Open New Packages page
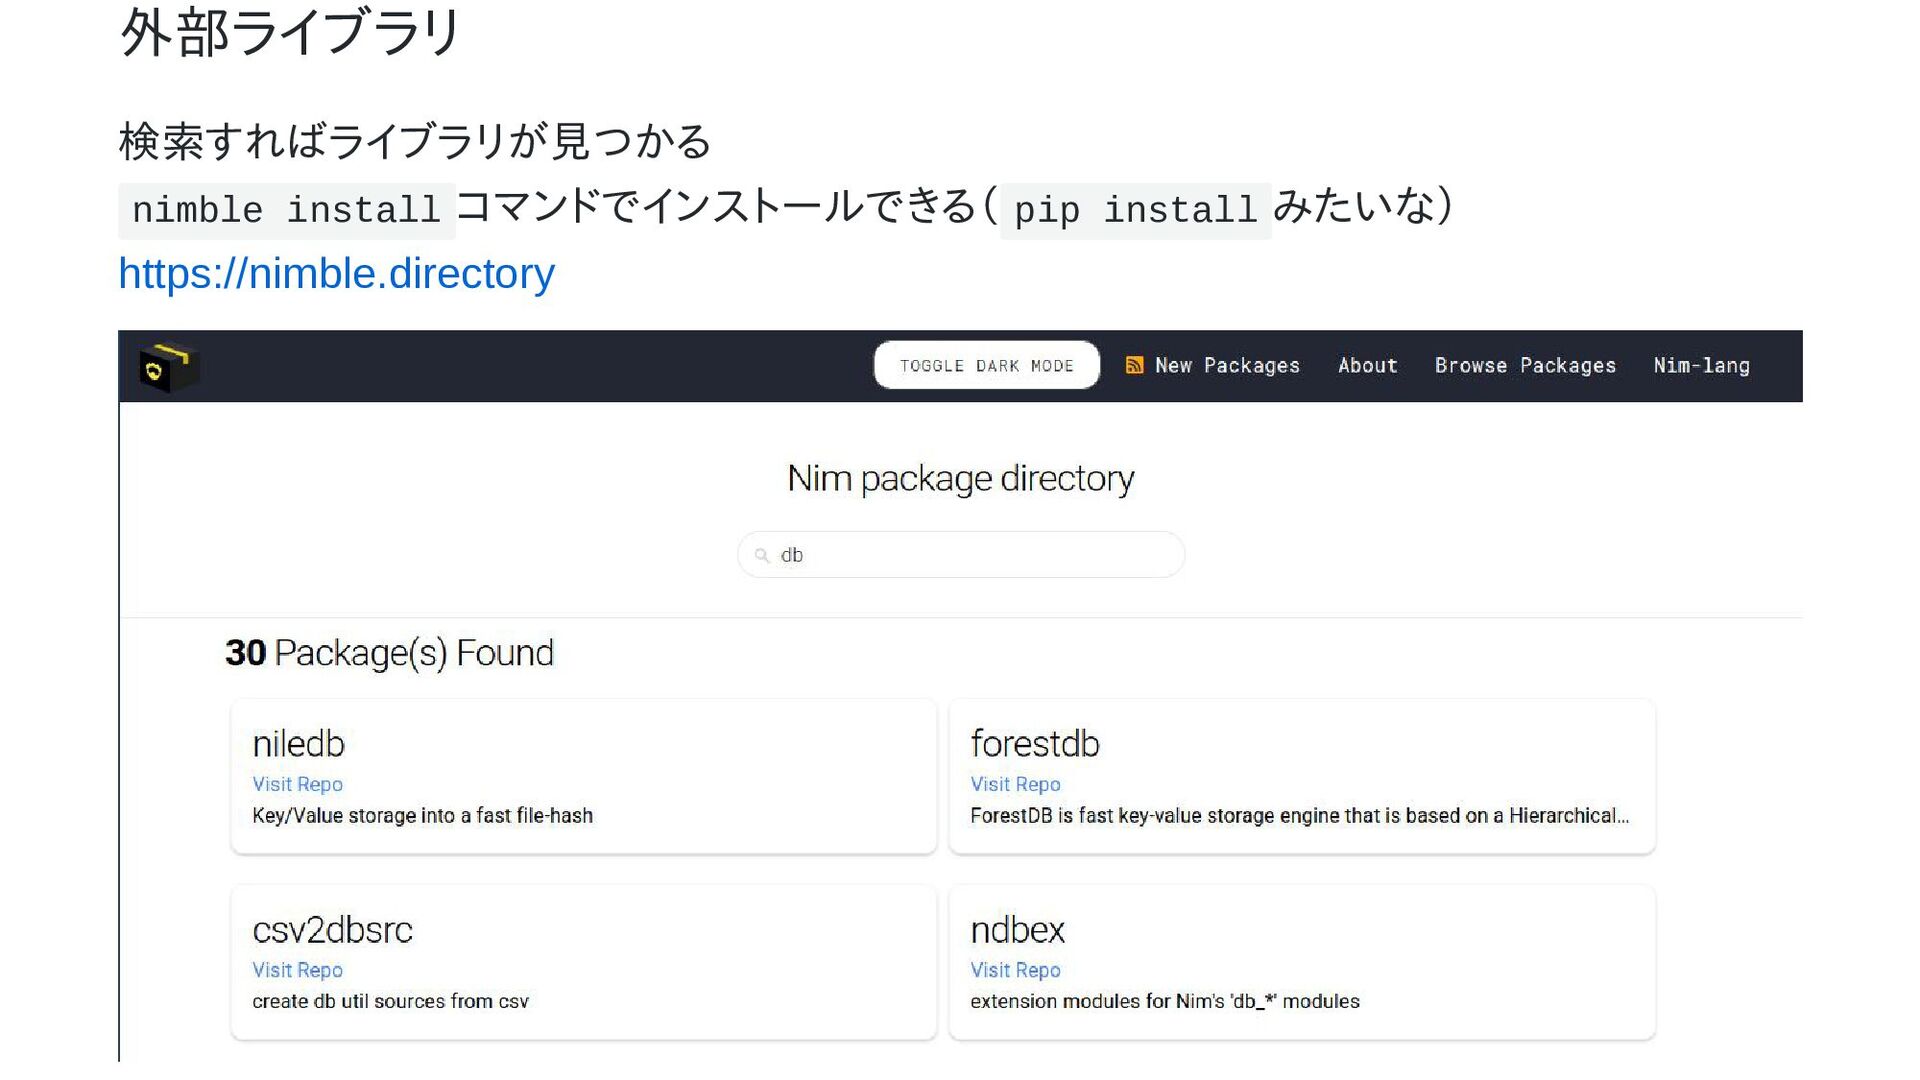The width and height of the screenshot is (1920, 1080). (1227, 366)
